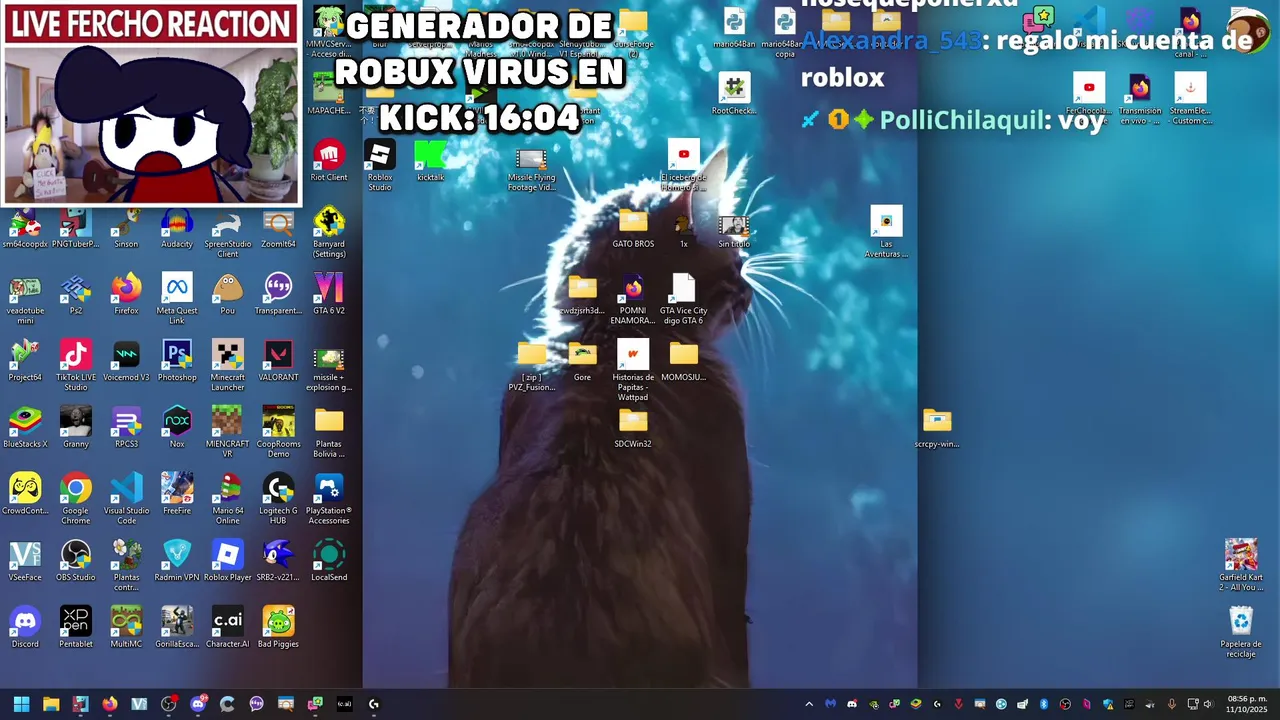Launch Photoshop from the desktop

[177, 362]
